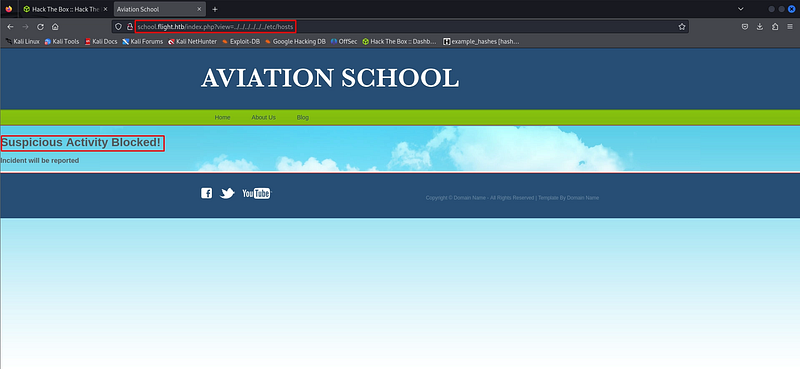The height and width of the screenshot is (369, 800).
Task: Click the Home navigation menu item
Action: coord(222,117)
